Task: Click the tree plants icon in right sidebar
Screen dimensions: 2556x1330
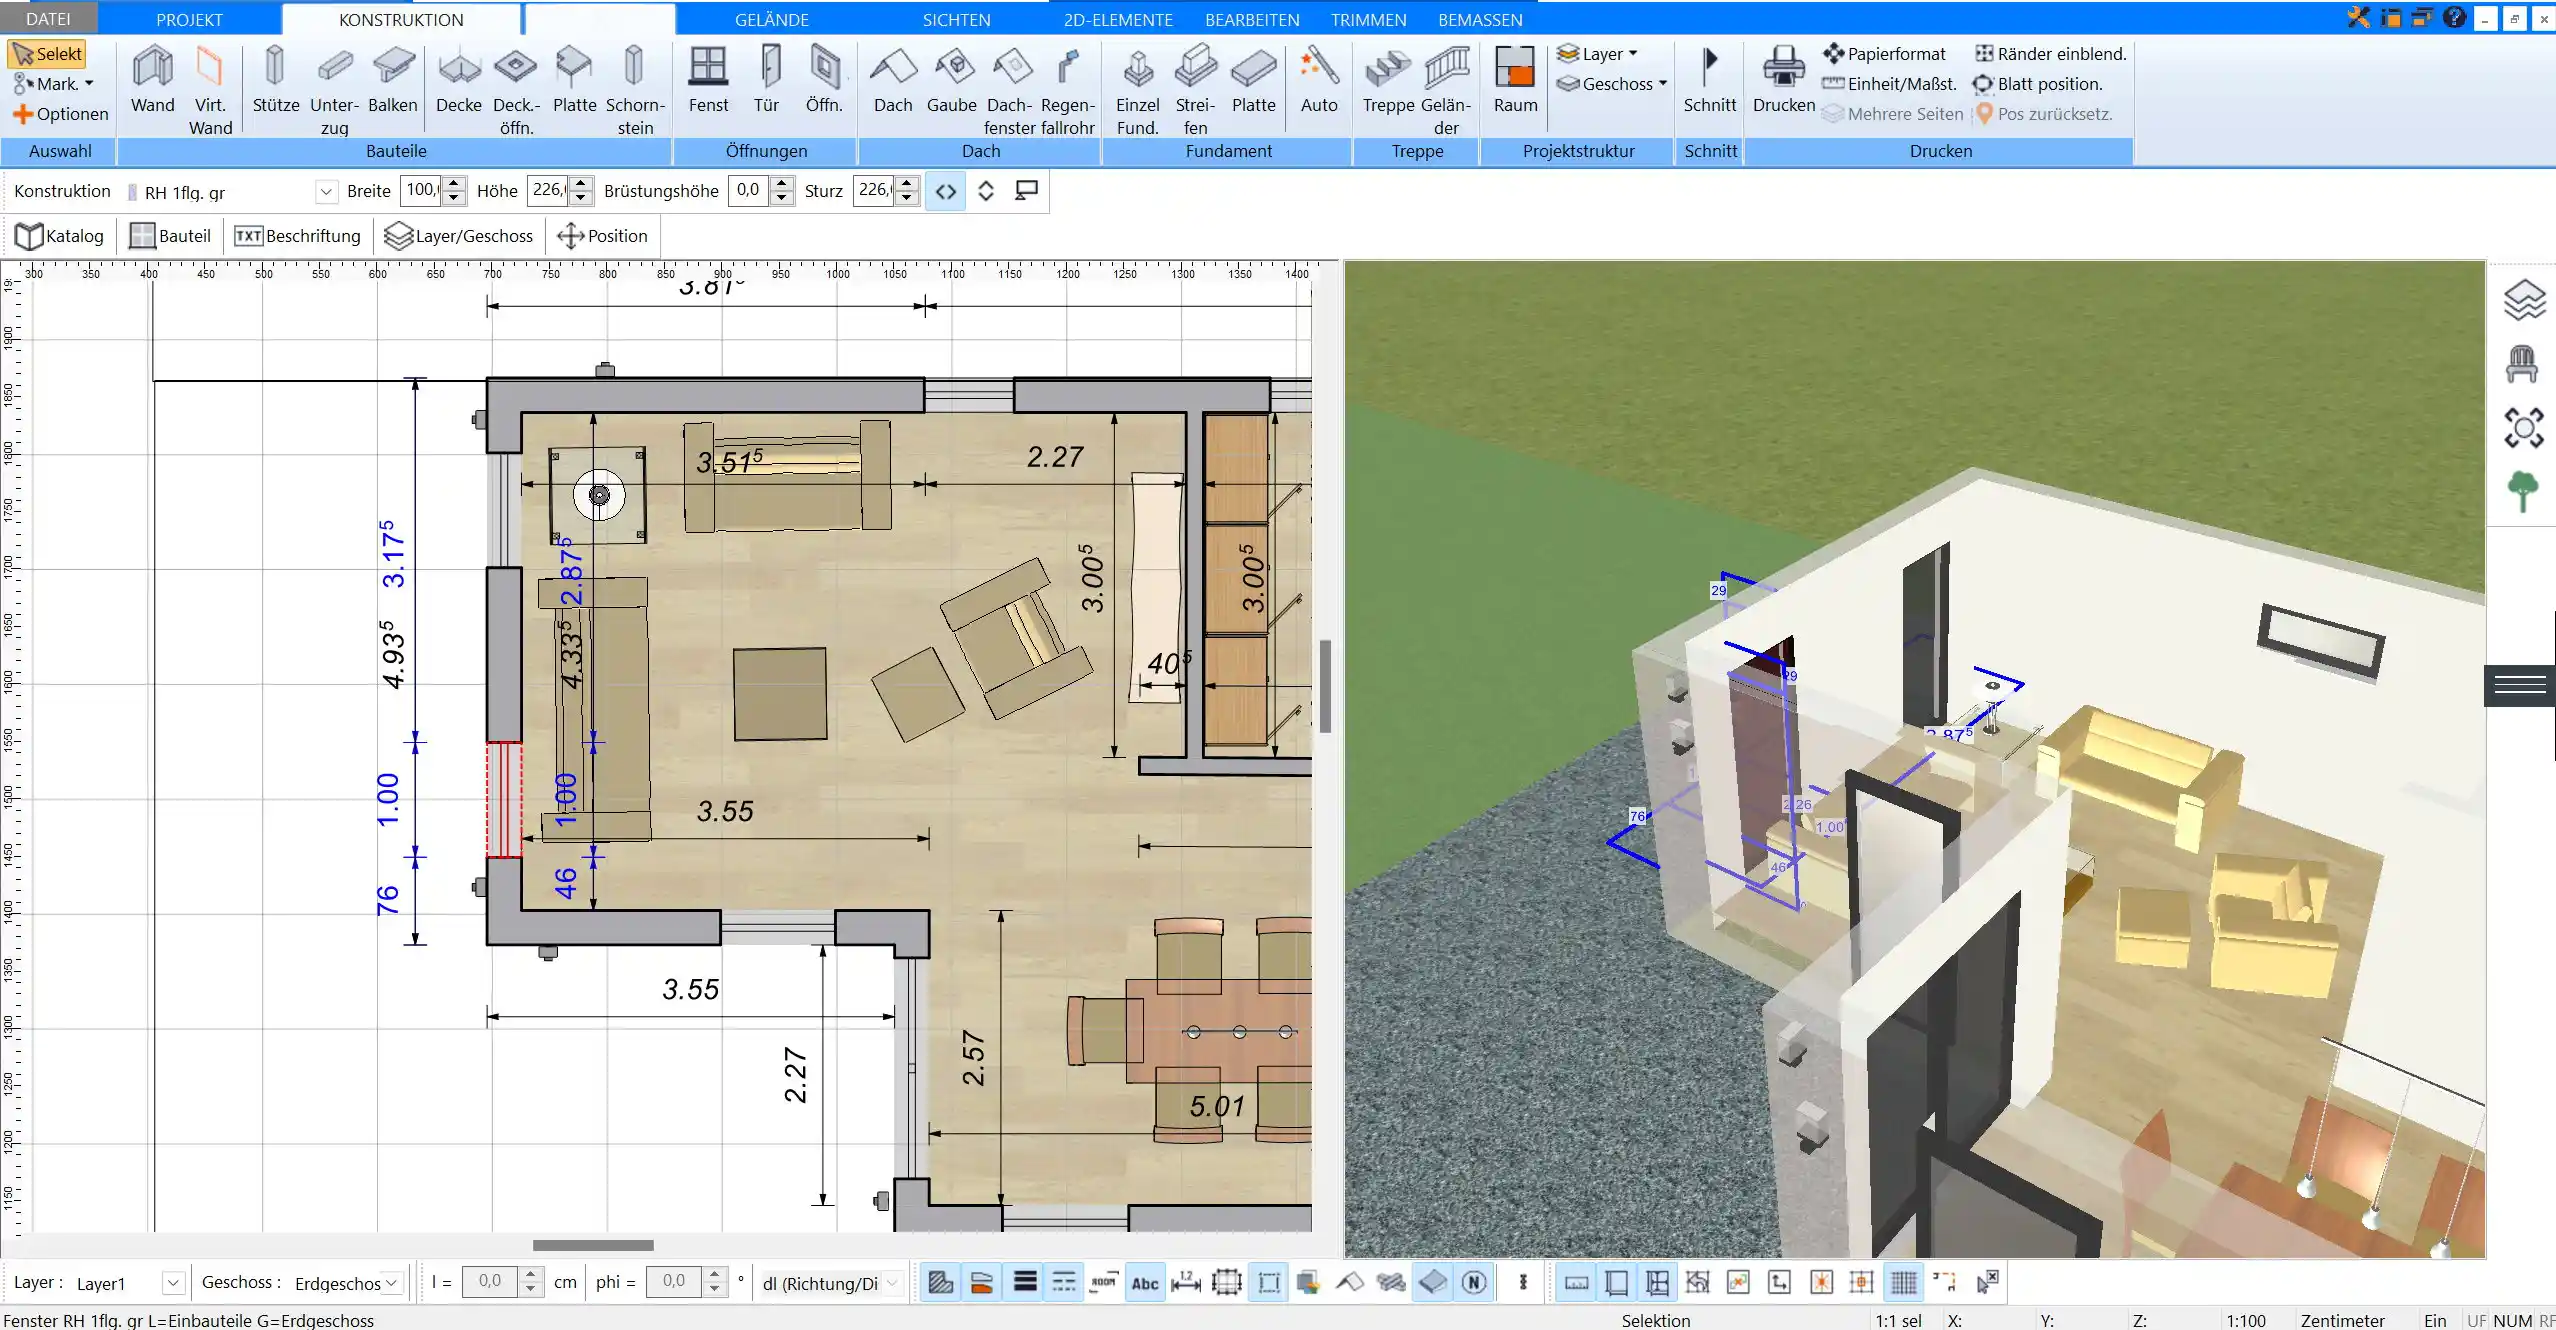Action: pyautogui.click(x=2522, y=492)
